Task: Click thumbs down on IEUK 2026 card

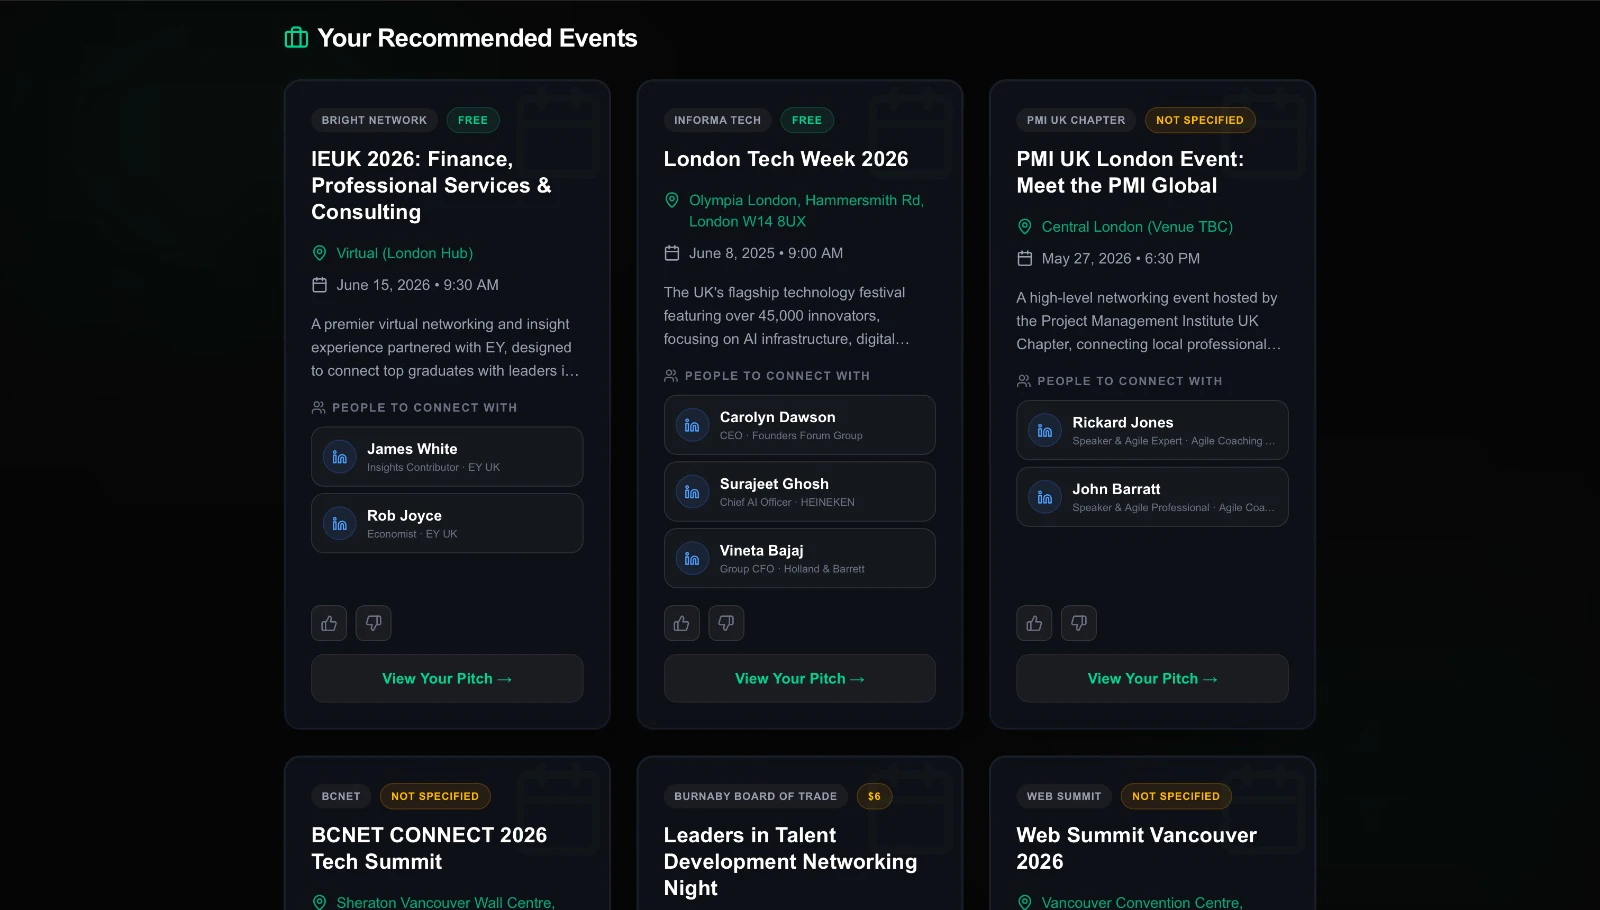Action: tap(373, 623)
